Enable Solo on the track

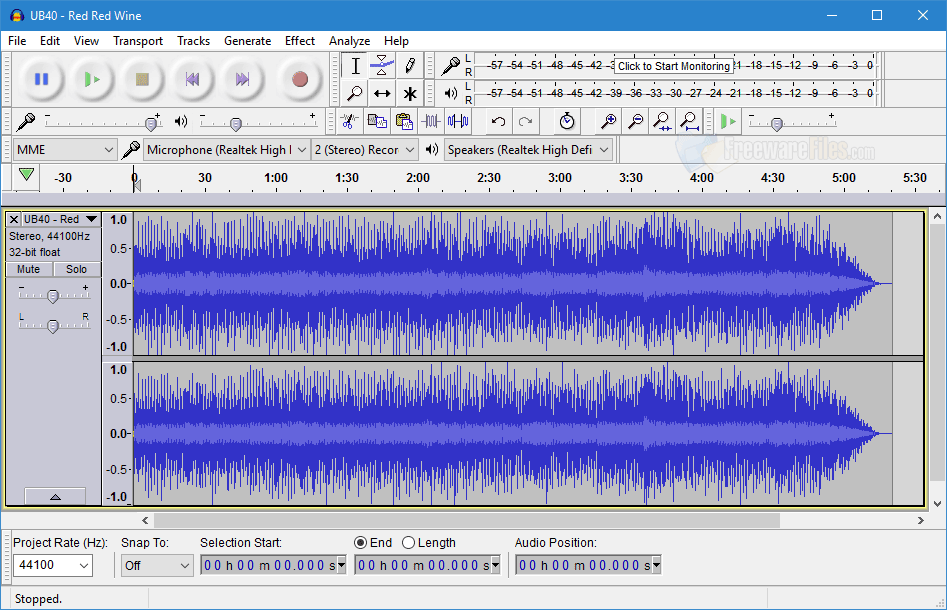[x=76, y=269]
